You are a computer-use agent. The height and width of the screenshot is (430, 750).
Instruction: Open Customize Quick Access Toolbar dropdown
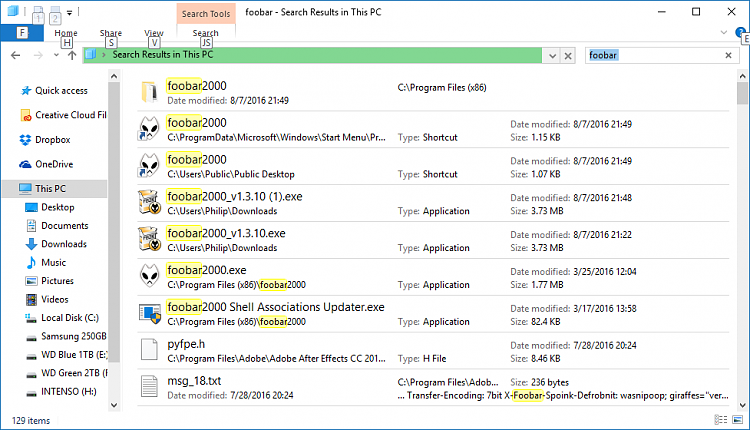(69, 13)
